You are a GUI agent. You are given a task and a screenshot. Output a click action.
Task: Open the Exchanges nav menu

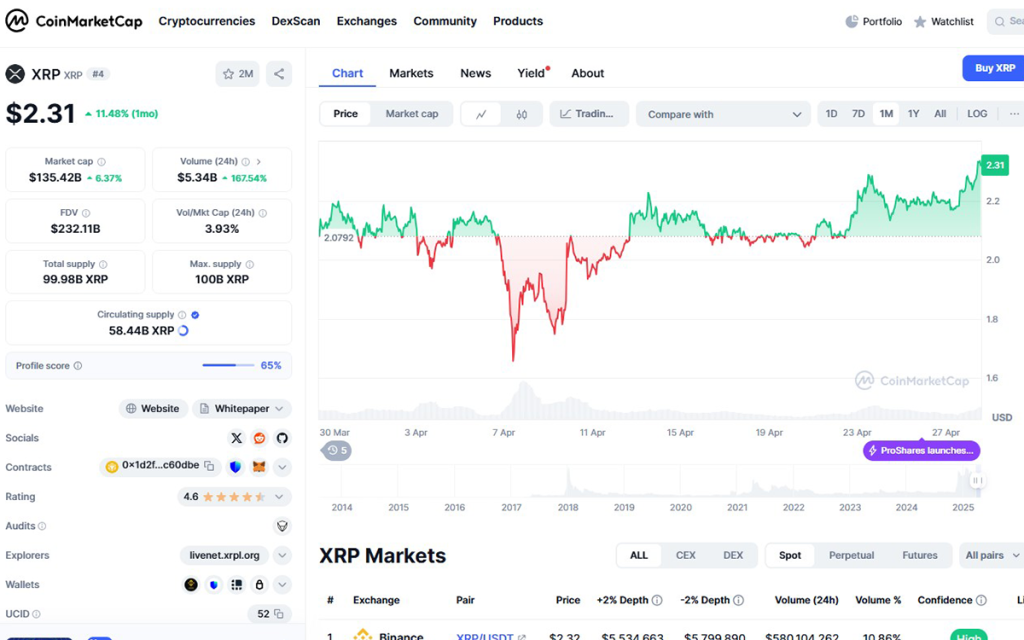coord(366,21)
